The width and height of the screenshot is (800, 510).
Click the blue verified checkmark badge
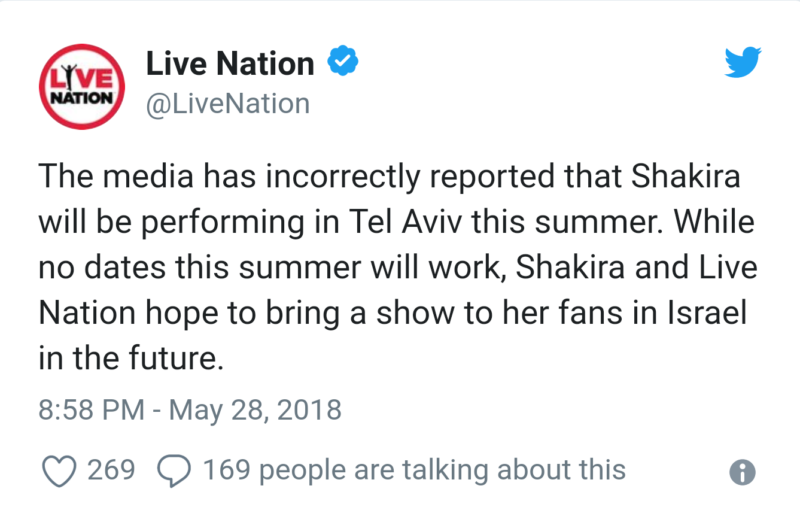pyautogui.click(x=343, y=65)
